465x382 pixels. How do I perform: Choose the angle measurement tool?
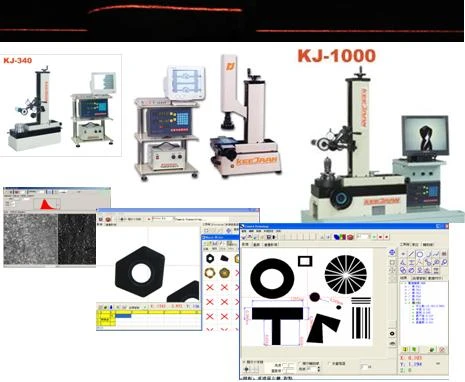pyautogui.click(x=403, y=262)
